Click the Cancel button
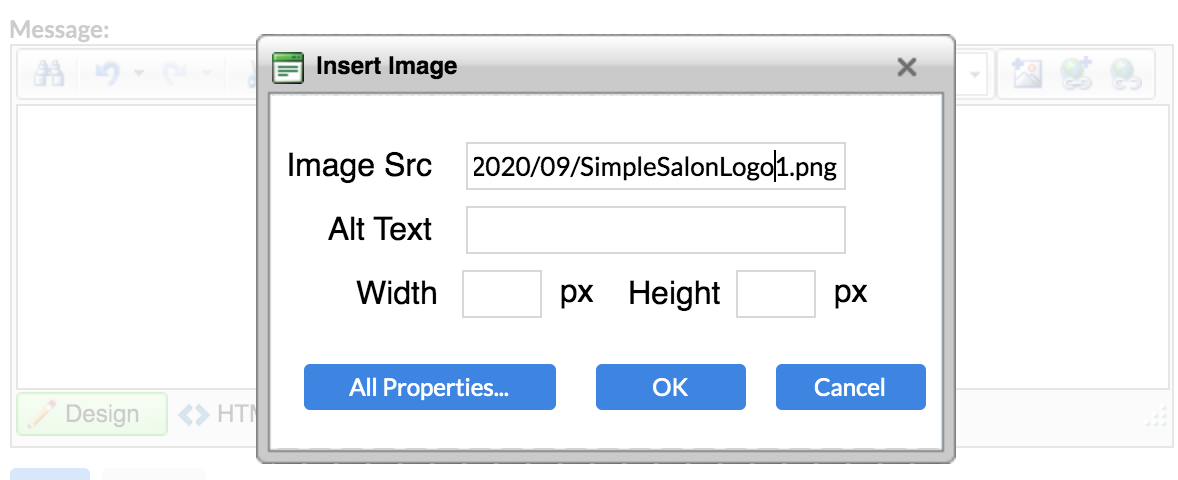This screenshot has height=480, width=1178. pyautogui.click(x=850, y=387)
